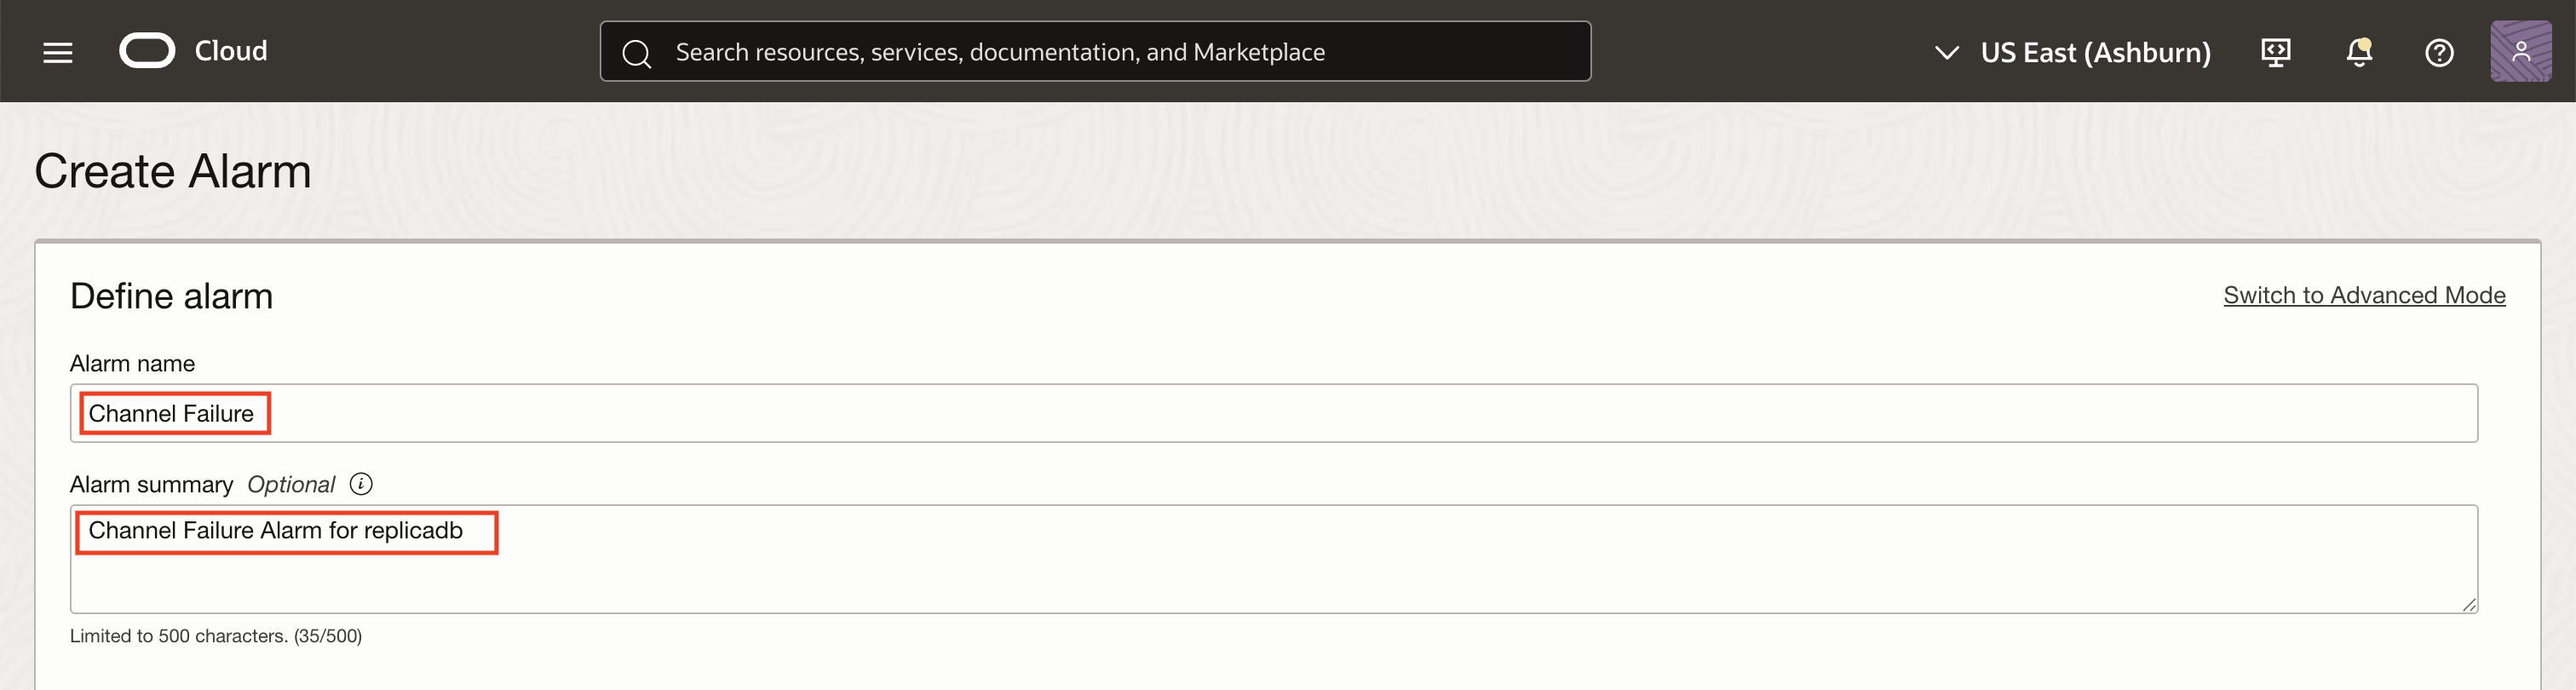The image size is (2576, 690).
Task: Focus the top search resources field
Action: click(x=1100, y=52)
